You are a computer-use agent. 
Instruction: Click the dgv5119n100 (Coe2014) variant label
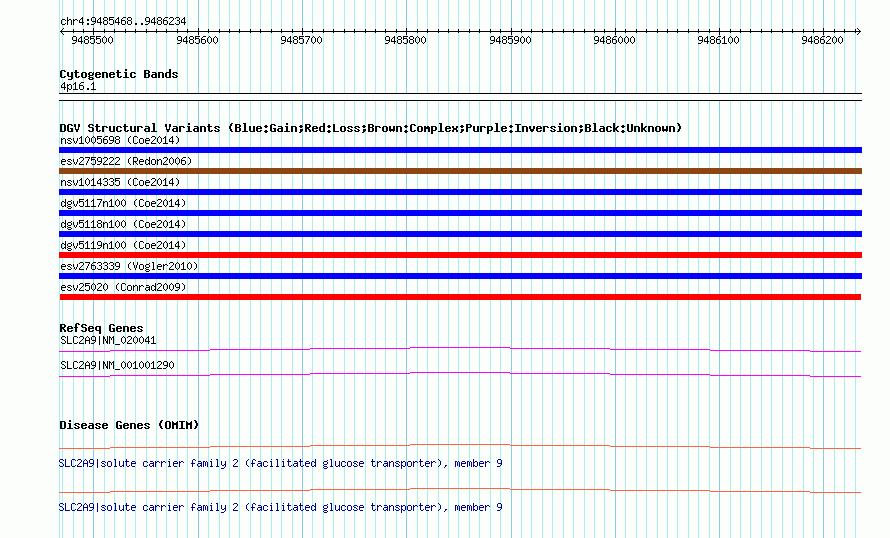[123, 245]
